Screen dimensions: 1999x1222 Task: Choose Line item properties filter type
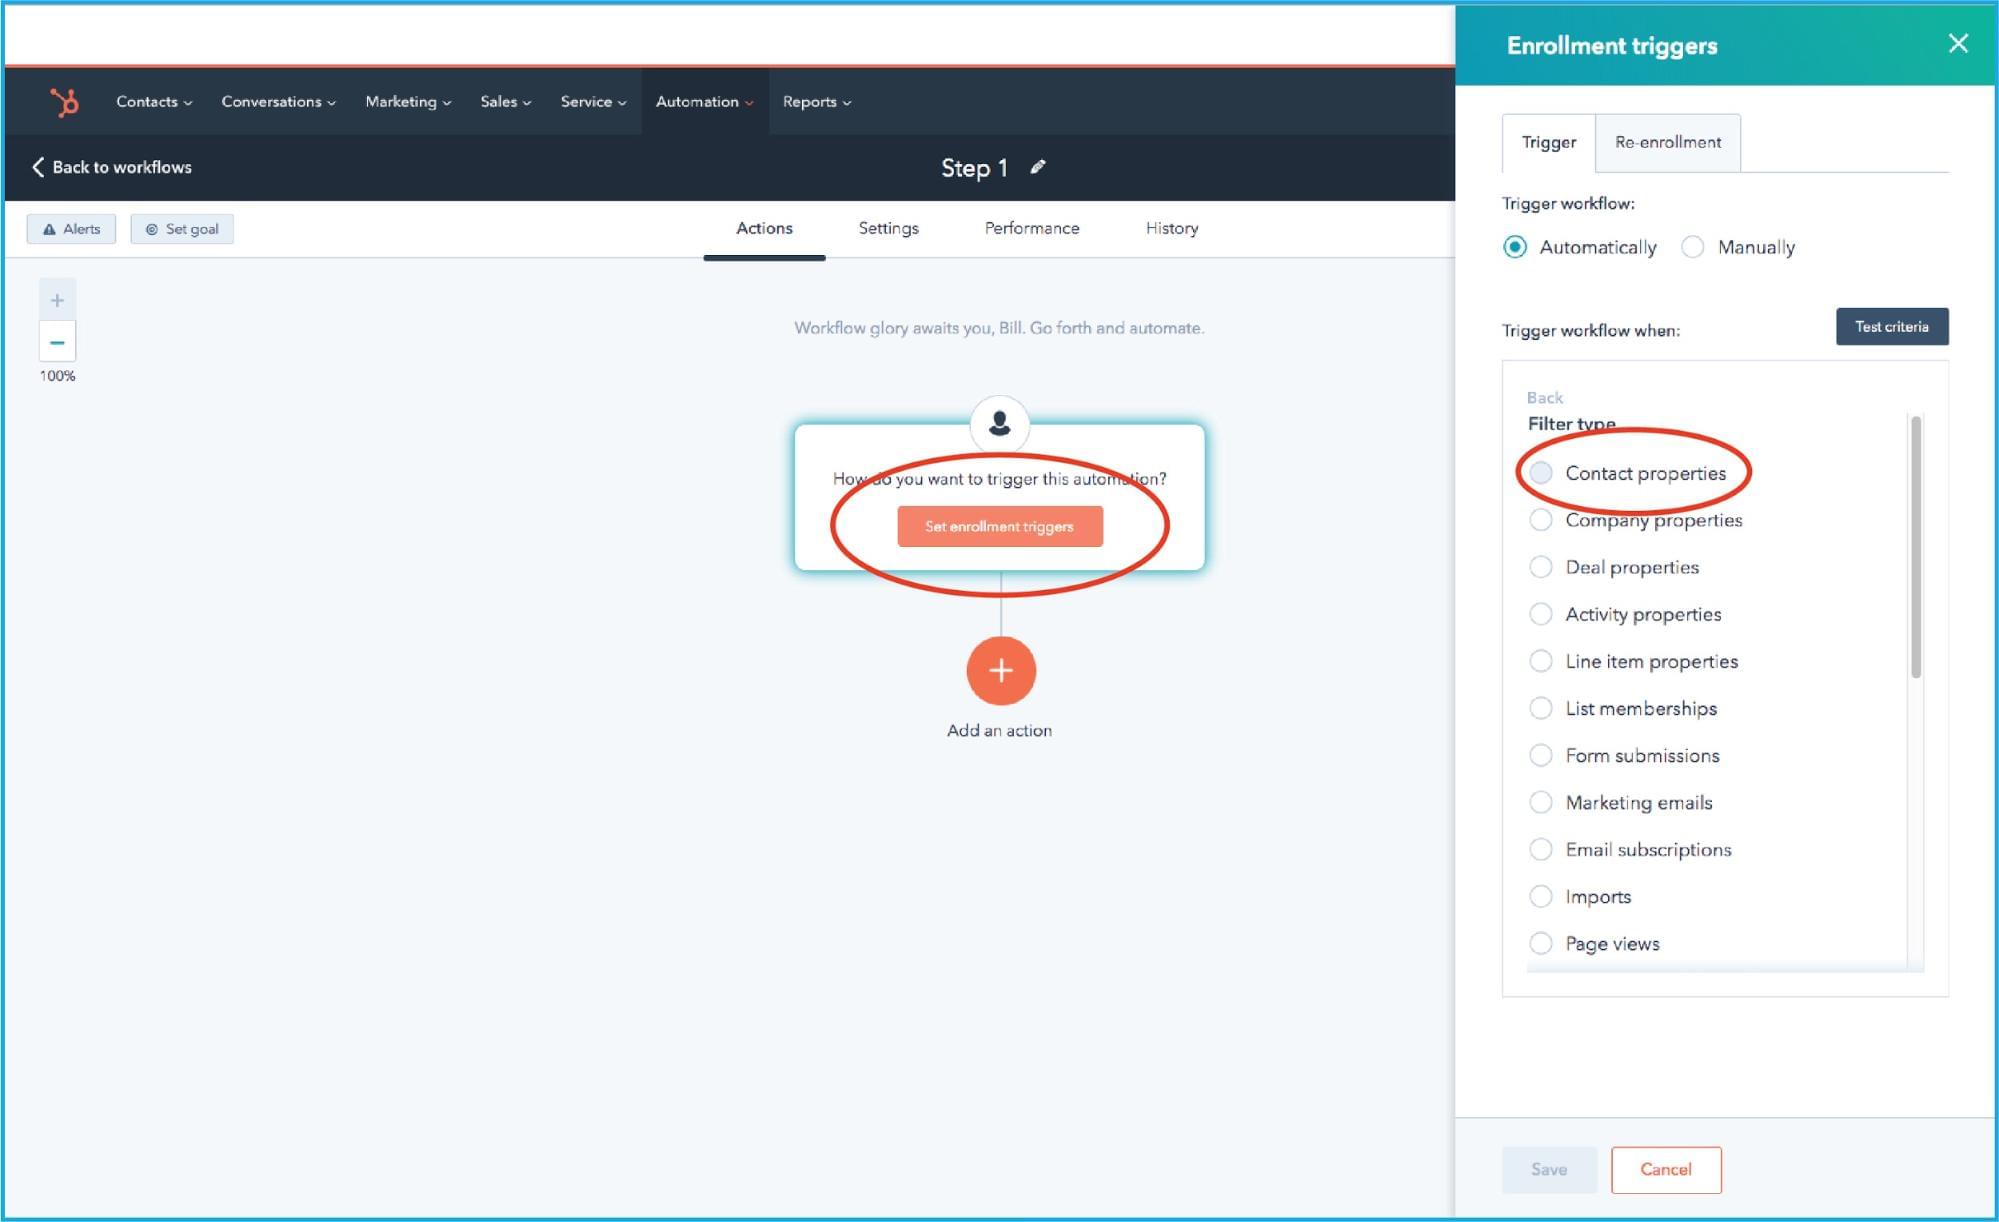pos(1541,661)
